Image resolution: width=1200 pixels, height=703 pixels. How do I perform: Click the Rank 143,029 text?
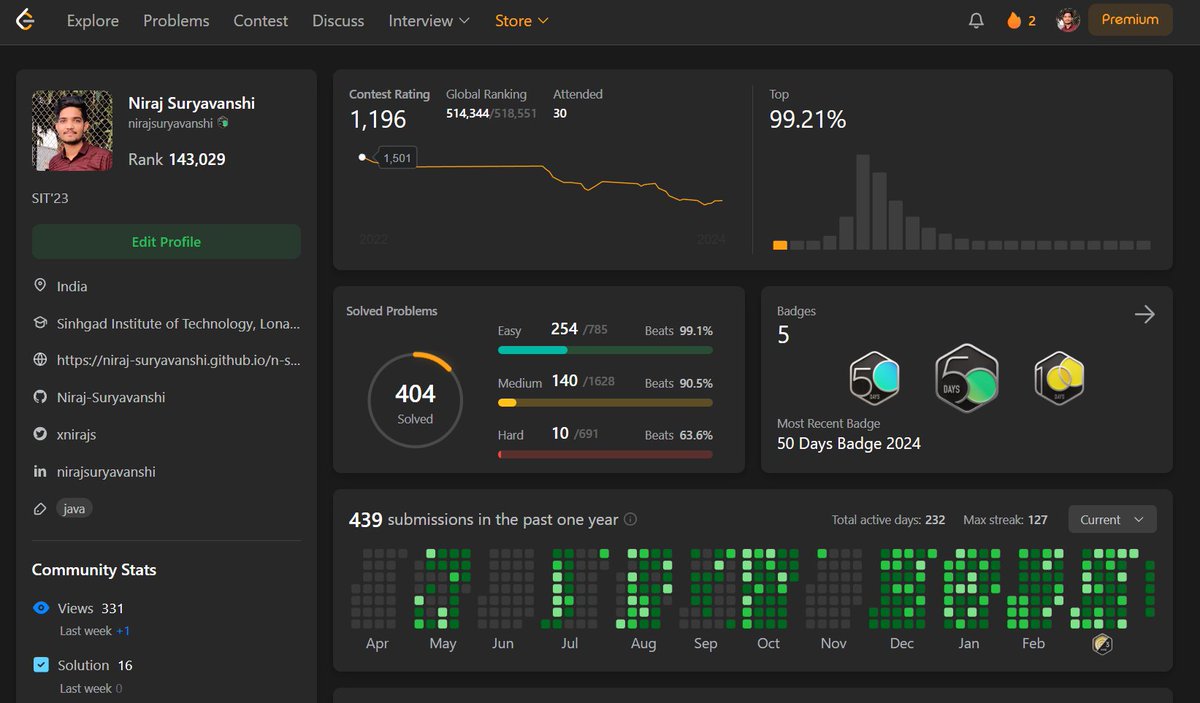(x=177, y=159)
